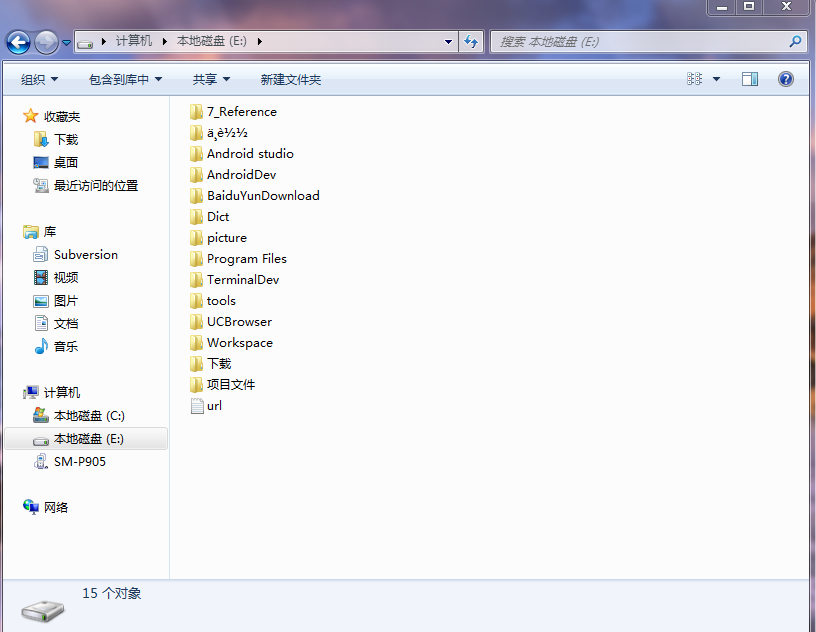Image resolution: width=816 pixels, height=632 pixels.
Task: Click the magnifier search icon
Action: point(795,42)
